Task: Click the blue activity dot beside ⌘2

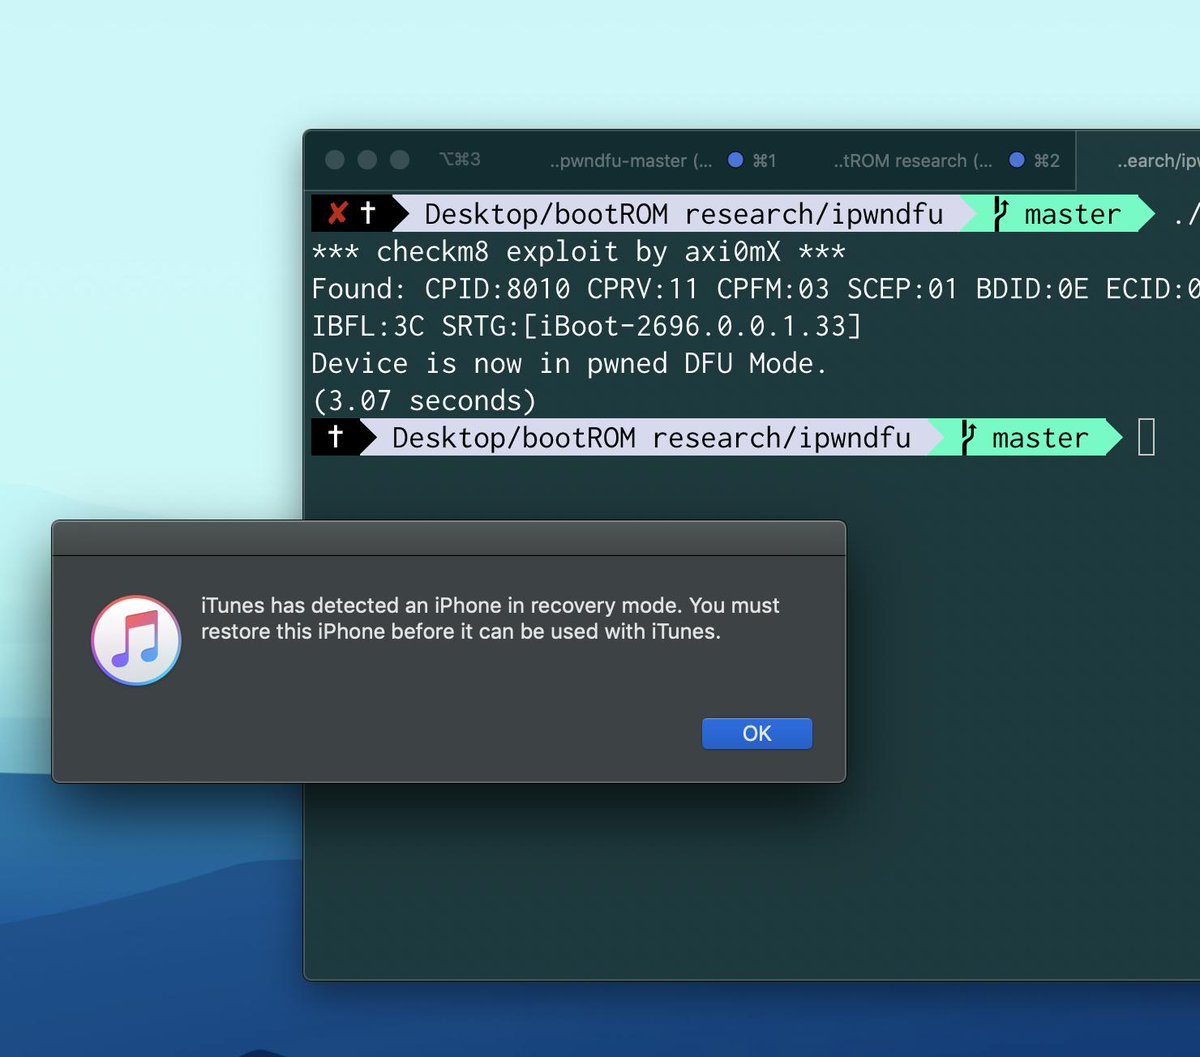Action: point(1017,160)
